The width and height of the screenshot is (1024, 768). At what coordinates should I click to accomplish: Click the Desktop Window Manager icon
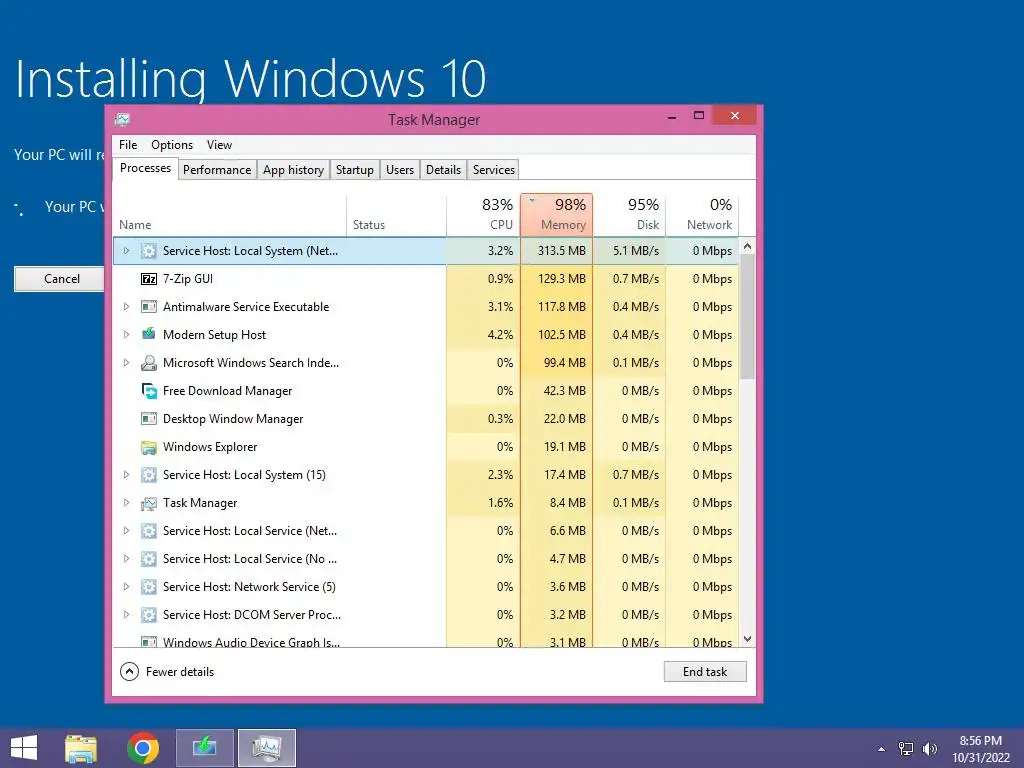pos(149,419)
